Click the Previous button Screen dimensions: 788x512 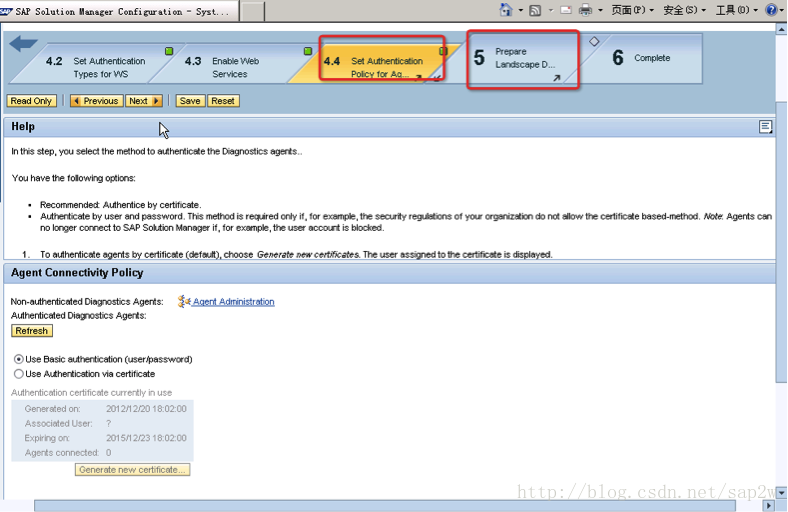(x=96, y=101)
